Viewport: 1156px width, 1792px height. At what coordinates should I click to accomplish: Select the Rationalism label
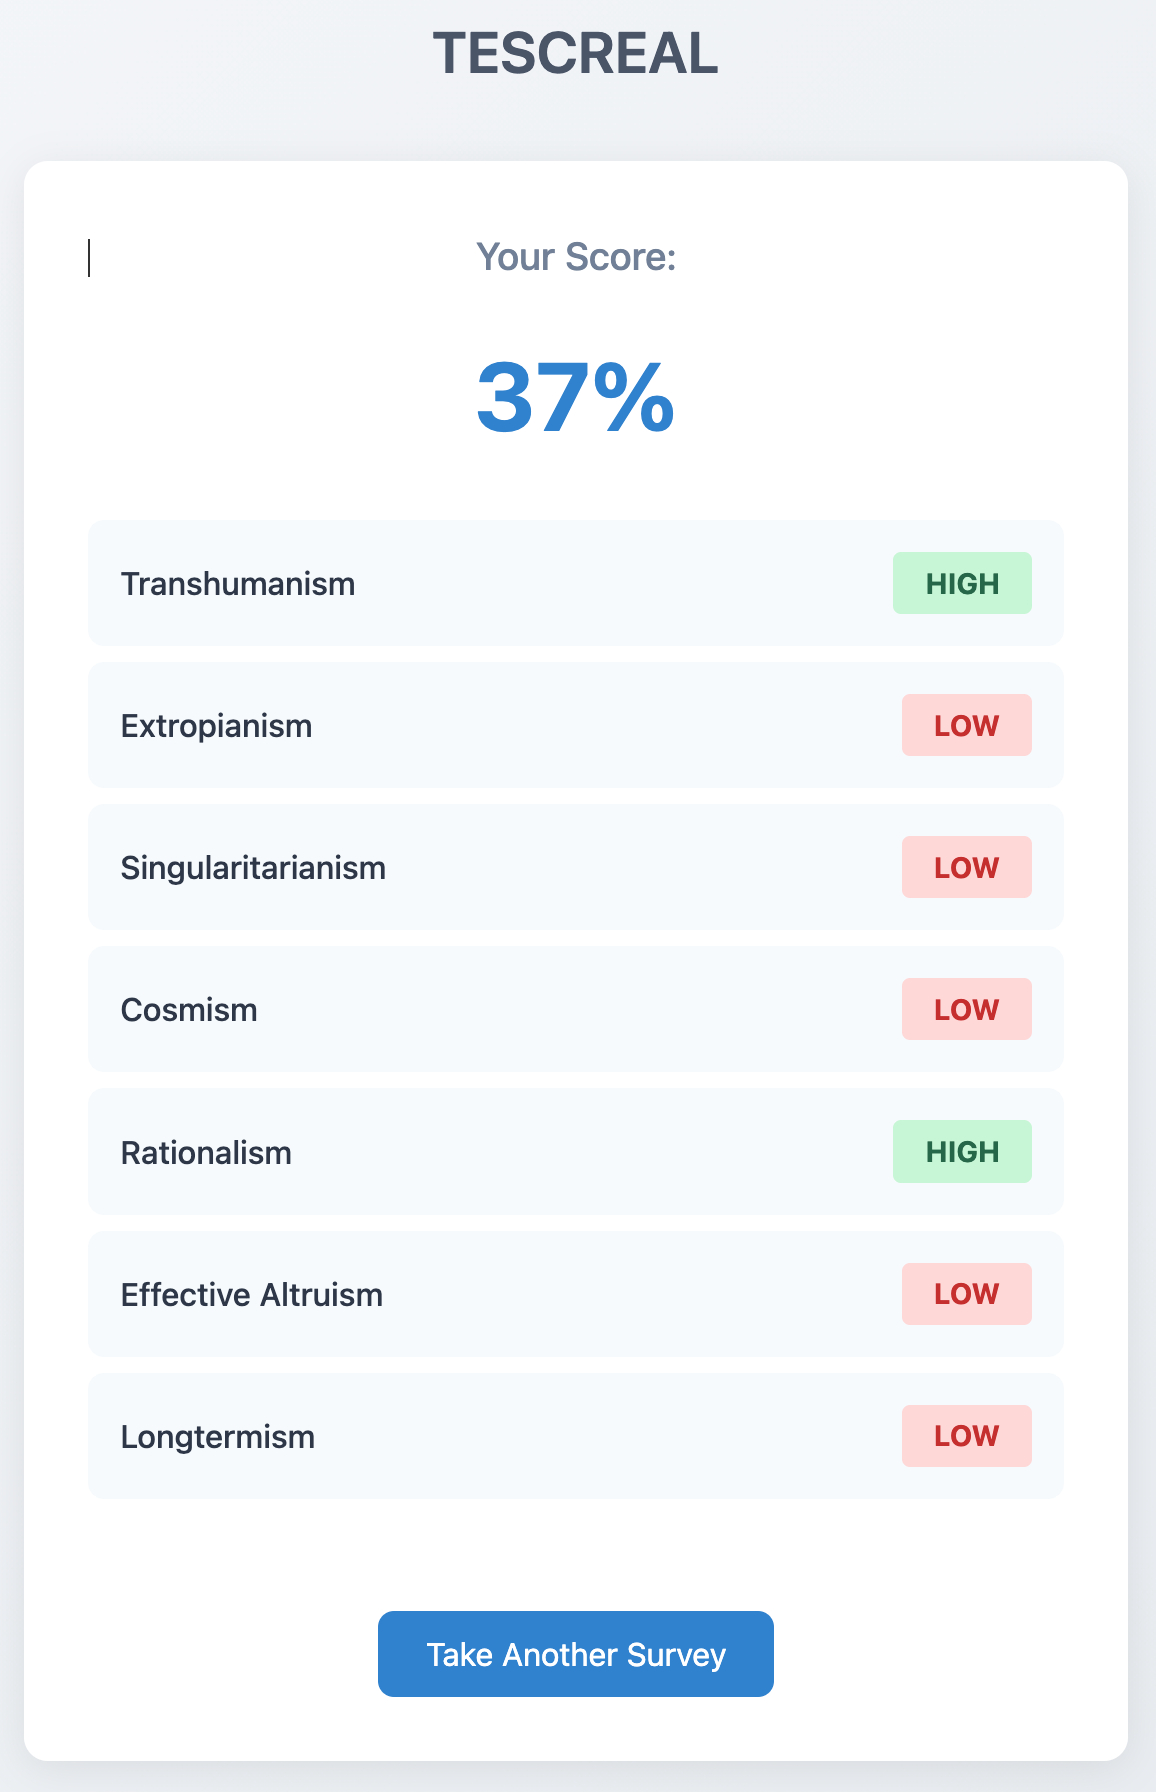point(206,1153)
